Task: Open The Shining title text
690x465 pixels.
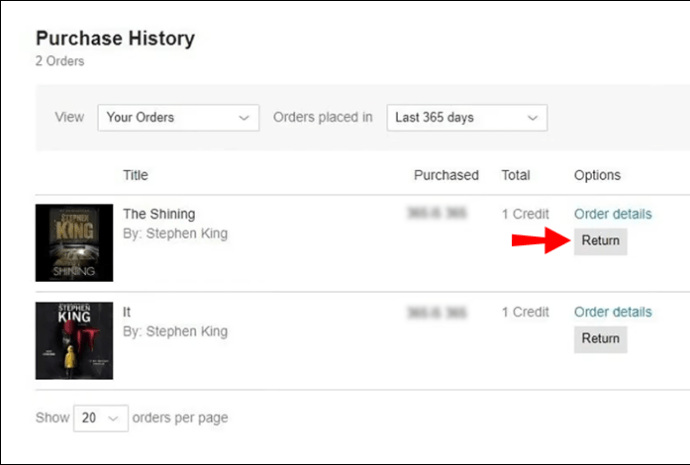Action: click(x=159, y=214)
